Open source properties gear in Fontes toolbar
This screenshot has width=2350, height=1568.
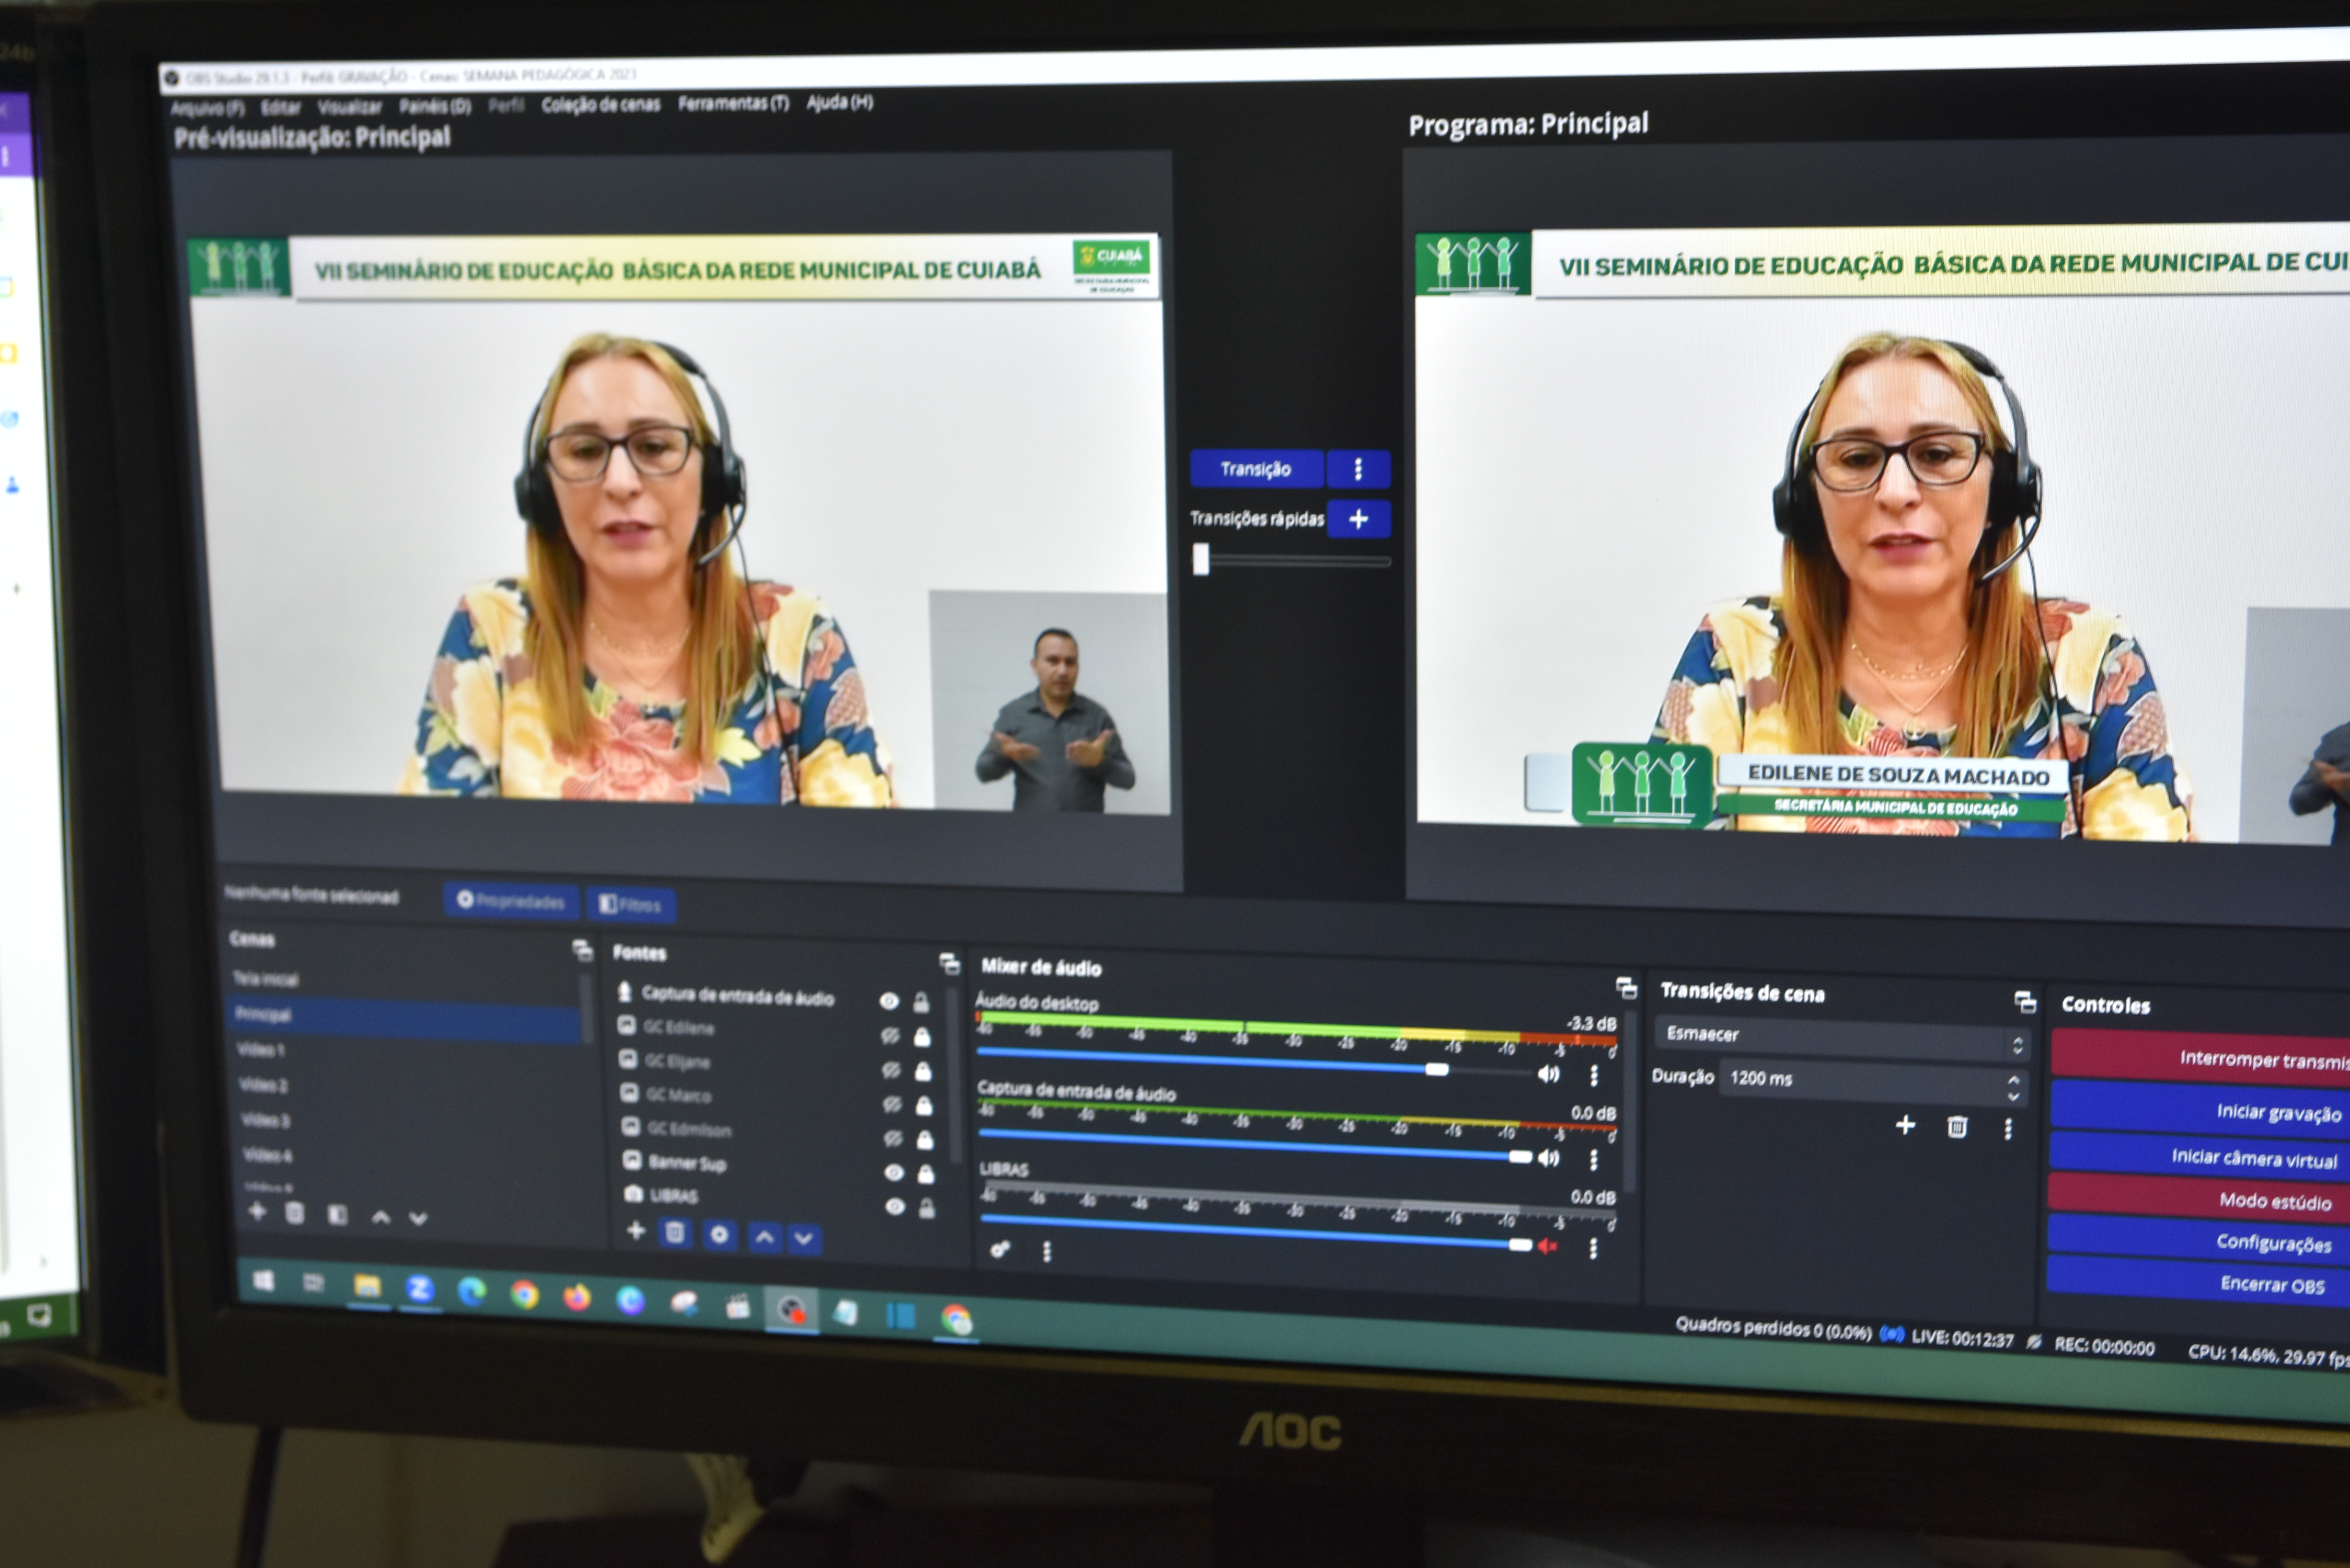[719, 1234]
